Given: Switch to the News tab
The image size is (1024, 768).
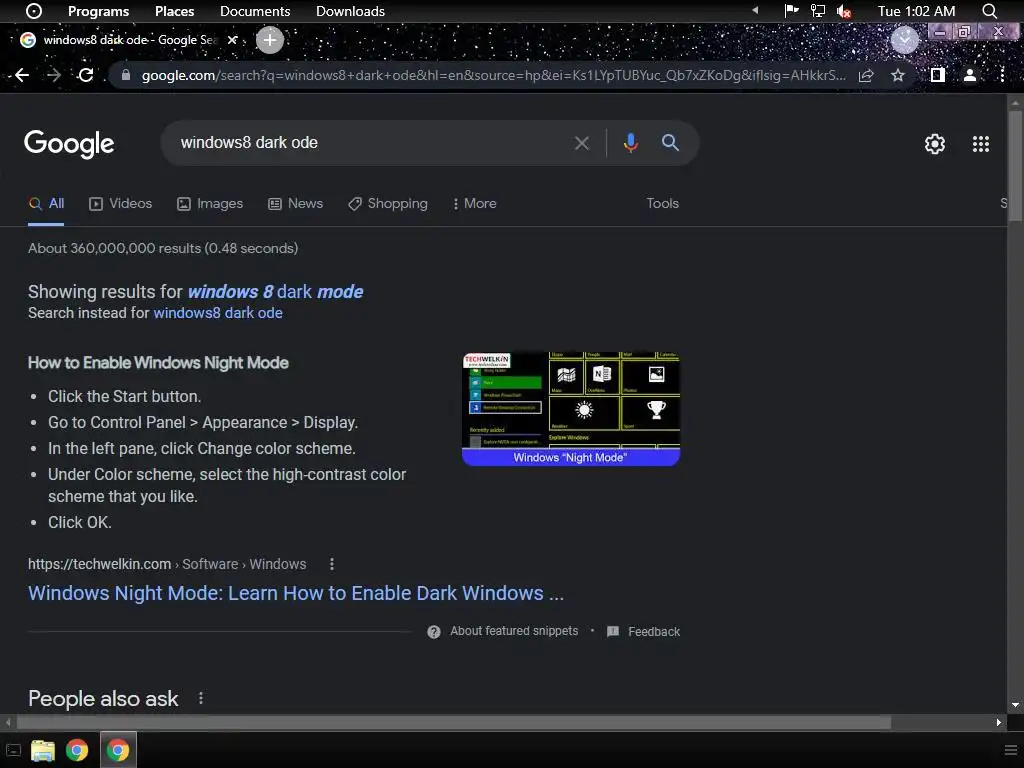Looking at the screenshot, I should (295, 204).
